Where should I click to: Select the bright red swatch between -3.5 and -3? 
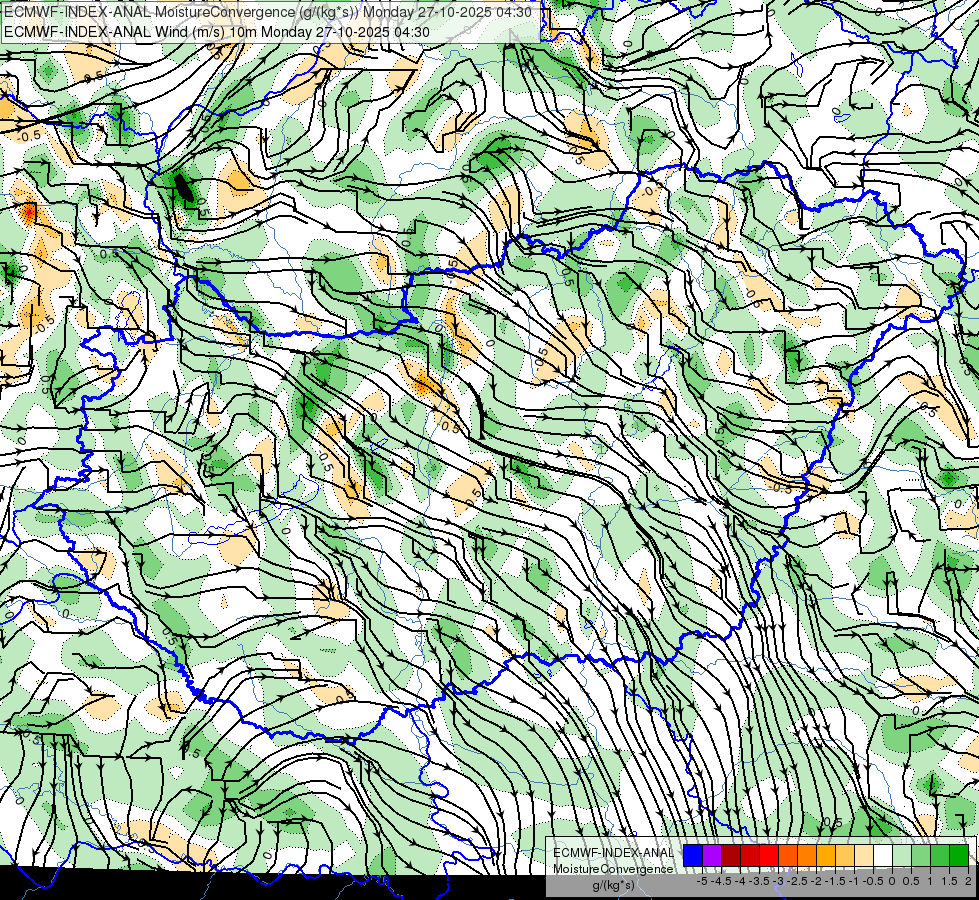[769, 856]
